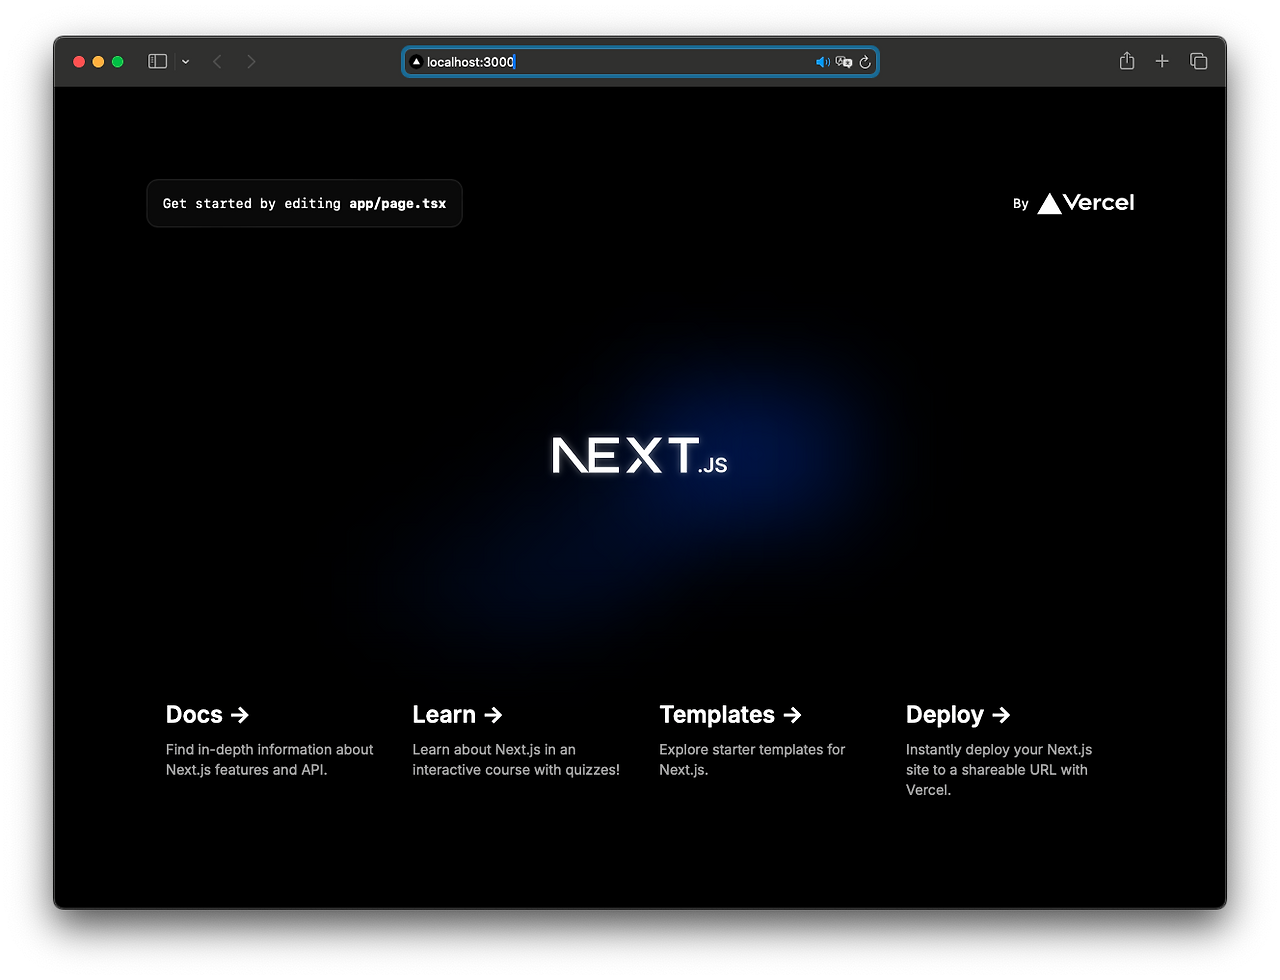Image resolution: width=1280 pixels, height=980 pixels.
Task: Click the 'Get started by editing app/page.tsx' text
Action: 304,204
